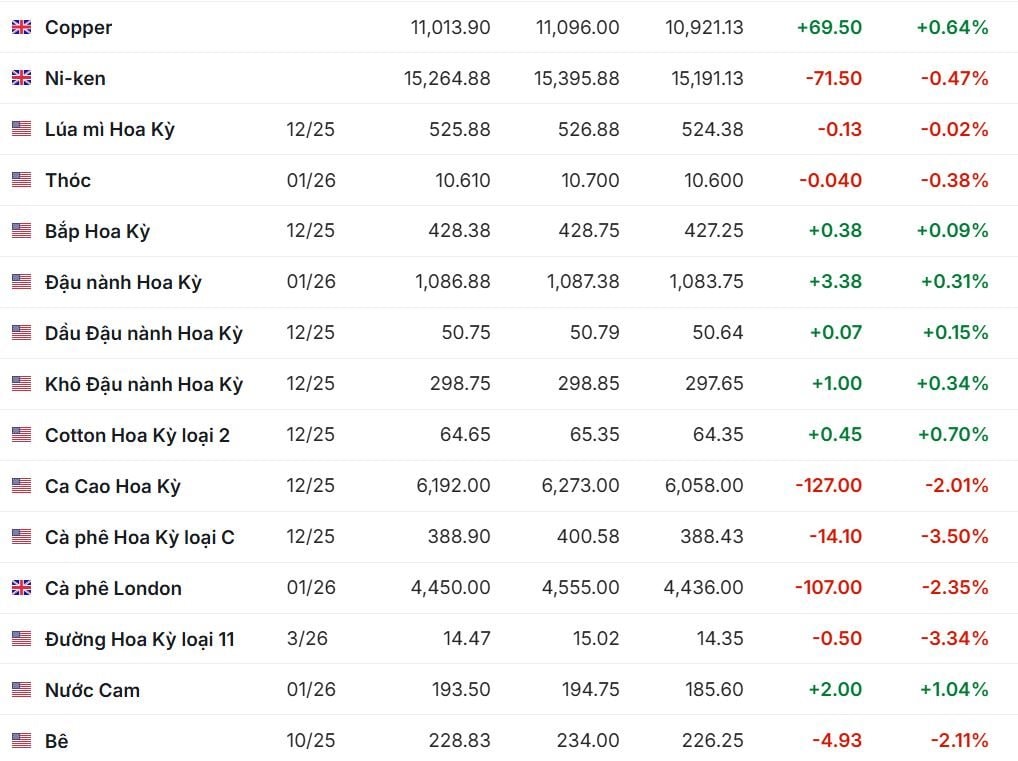Click the UK flag beside Copper
1018x761 pixels.
click(x=21, y=28)
